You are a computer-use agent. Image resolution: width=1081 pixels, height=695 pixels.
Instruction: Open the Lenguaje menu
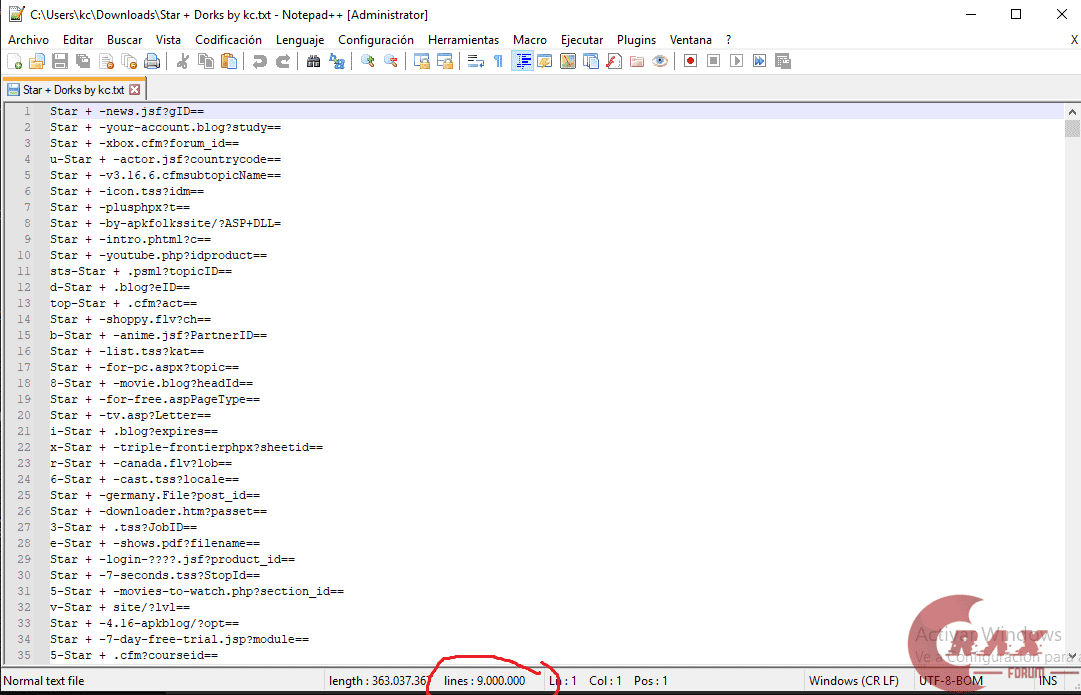click(x=300, y=40)
